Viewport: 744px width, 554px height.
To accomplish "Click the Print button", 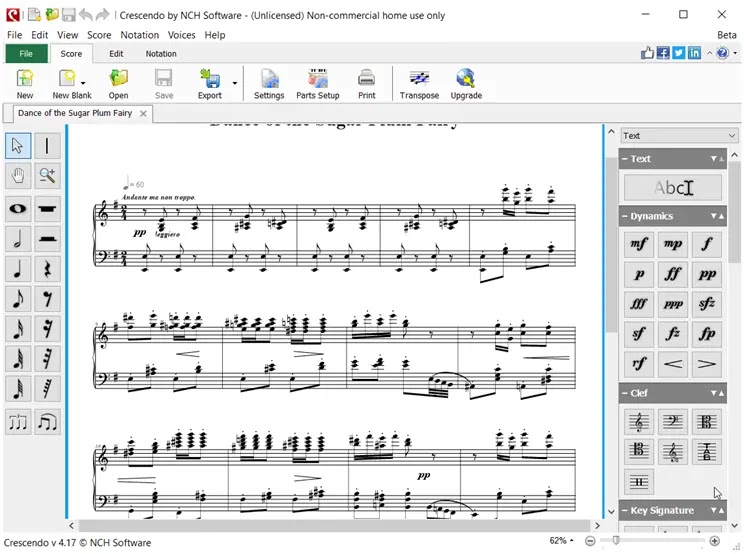I will click(366, 84).
